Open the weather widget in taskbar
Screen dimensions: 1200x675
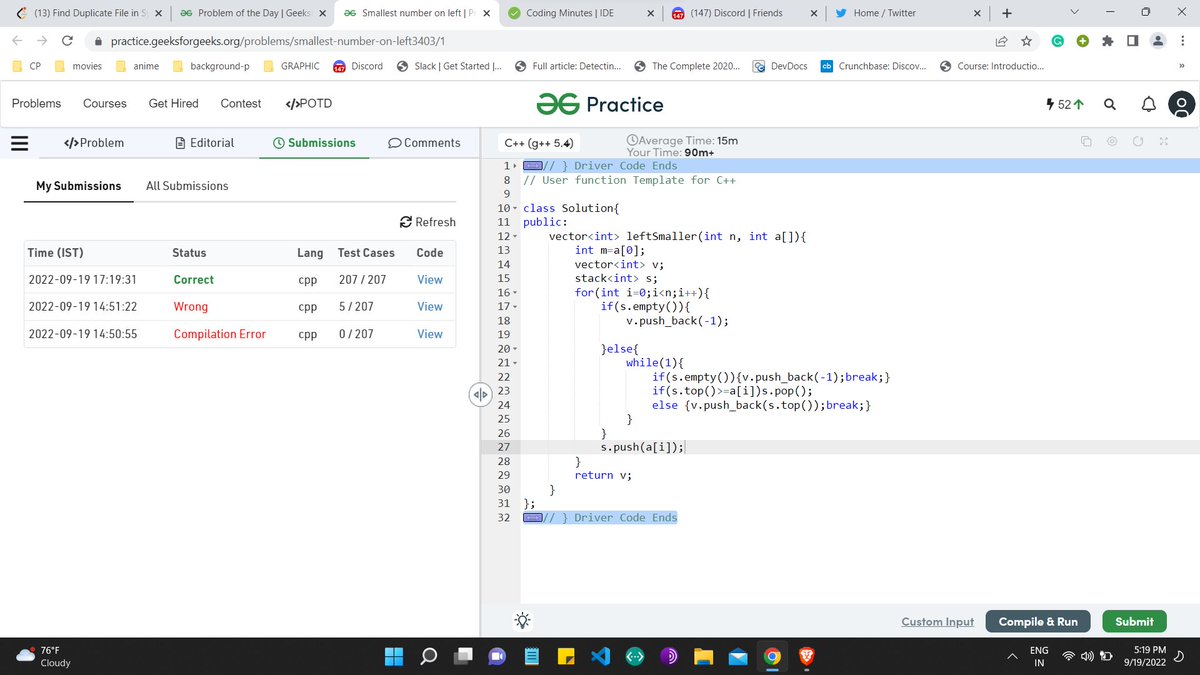click(44, 657)
